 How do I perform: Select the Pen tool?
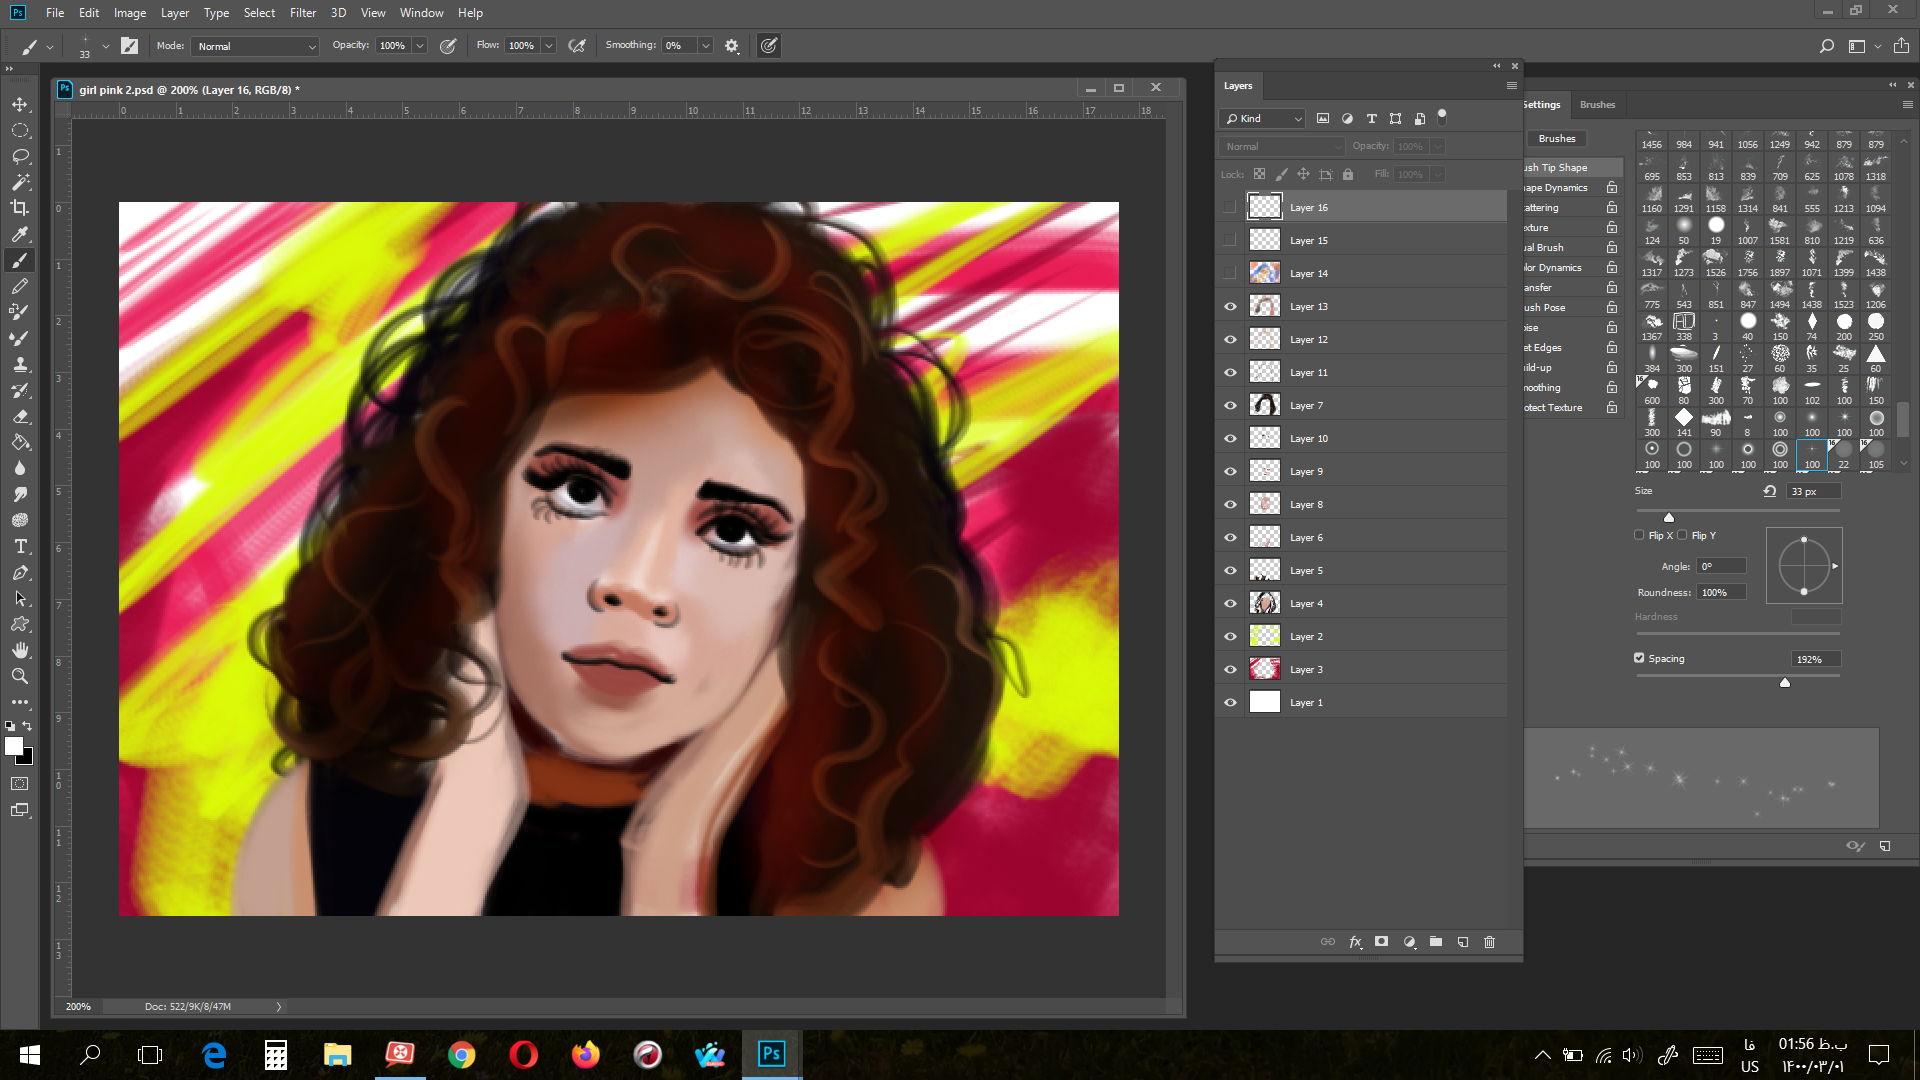coord(20,572)
